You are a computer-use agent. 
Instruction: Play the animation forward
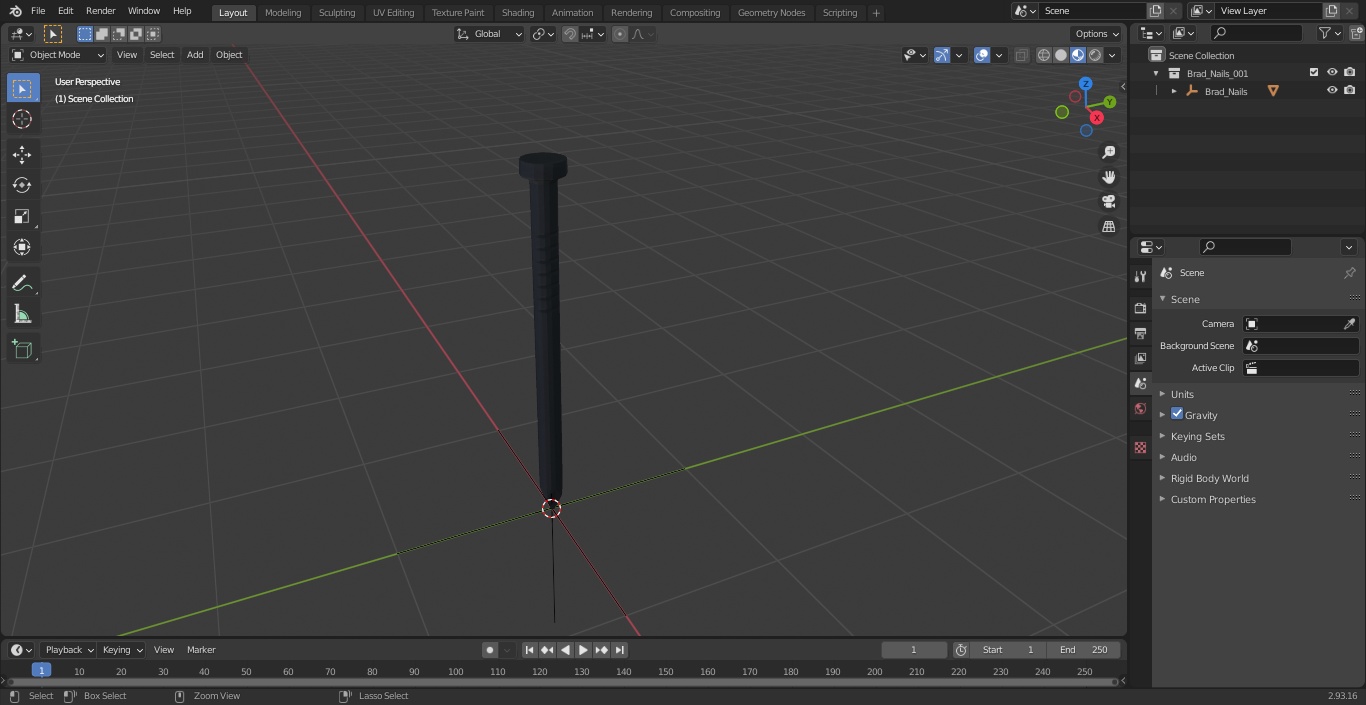click(583, 650)
